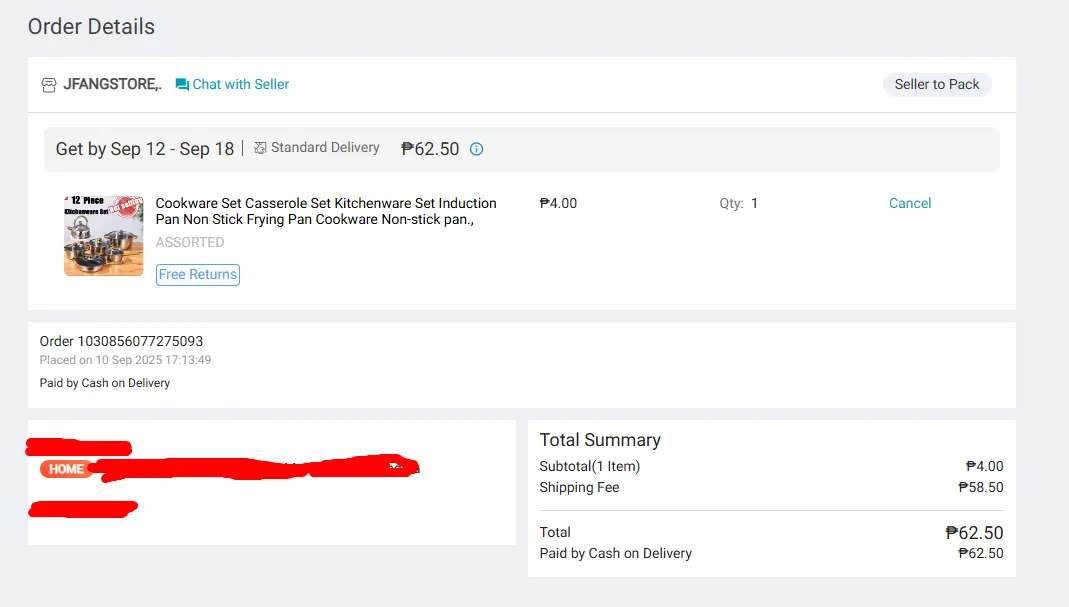Cancel the cookware set order

[909, 203]
